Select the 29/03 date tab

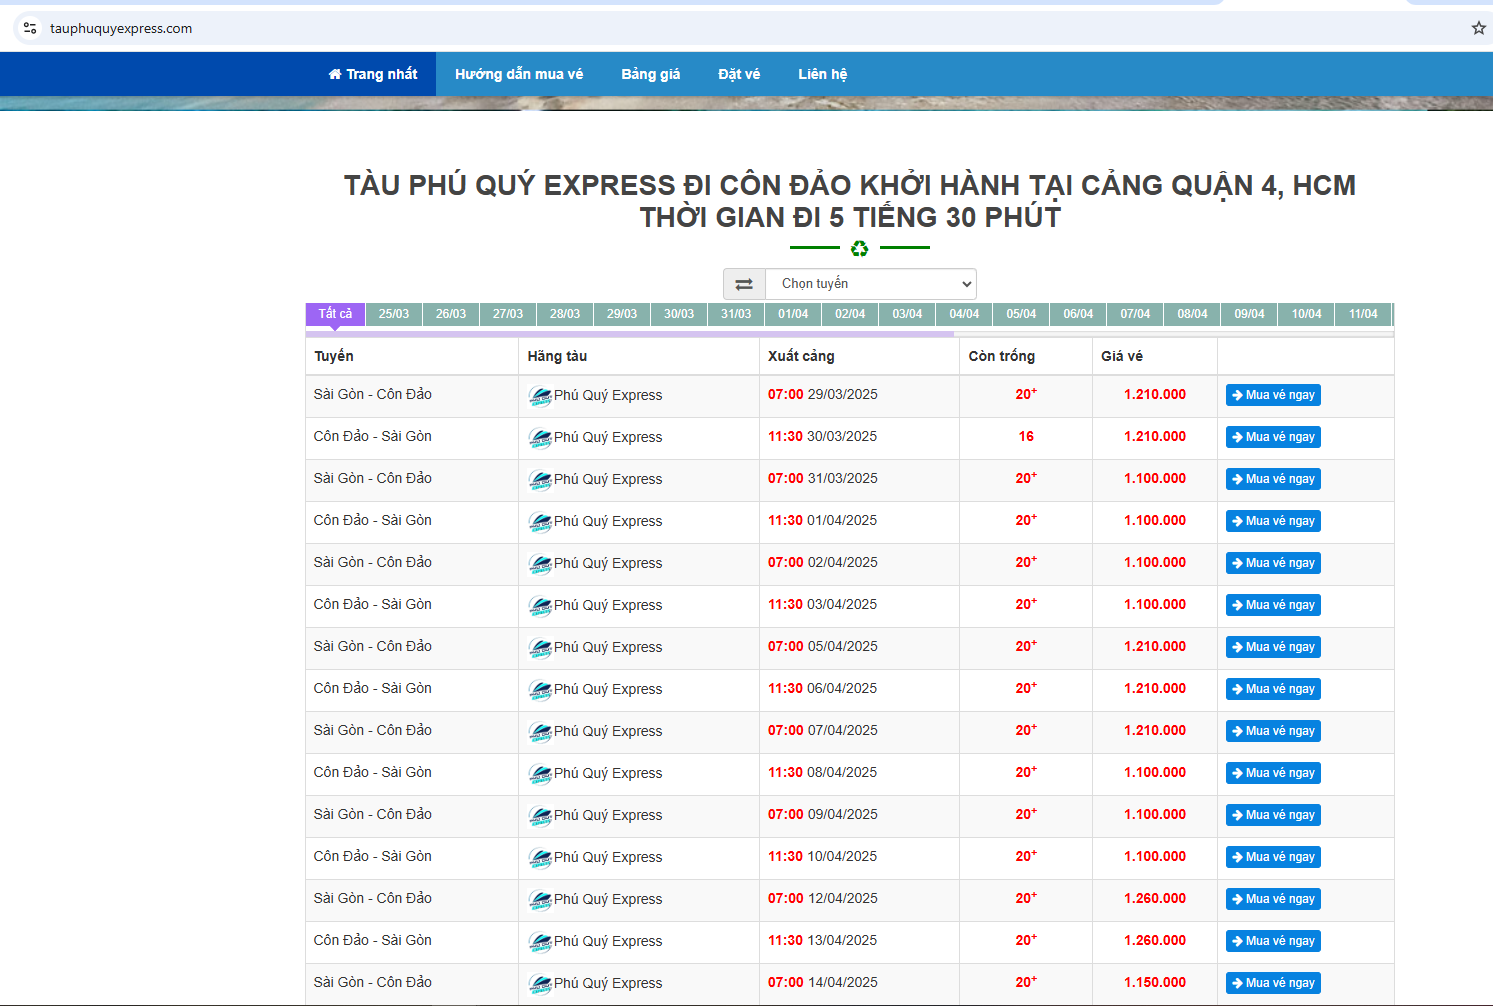coord(622,314)
